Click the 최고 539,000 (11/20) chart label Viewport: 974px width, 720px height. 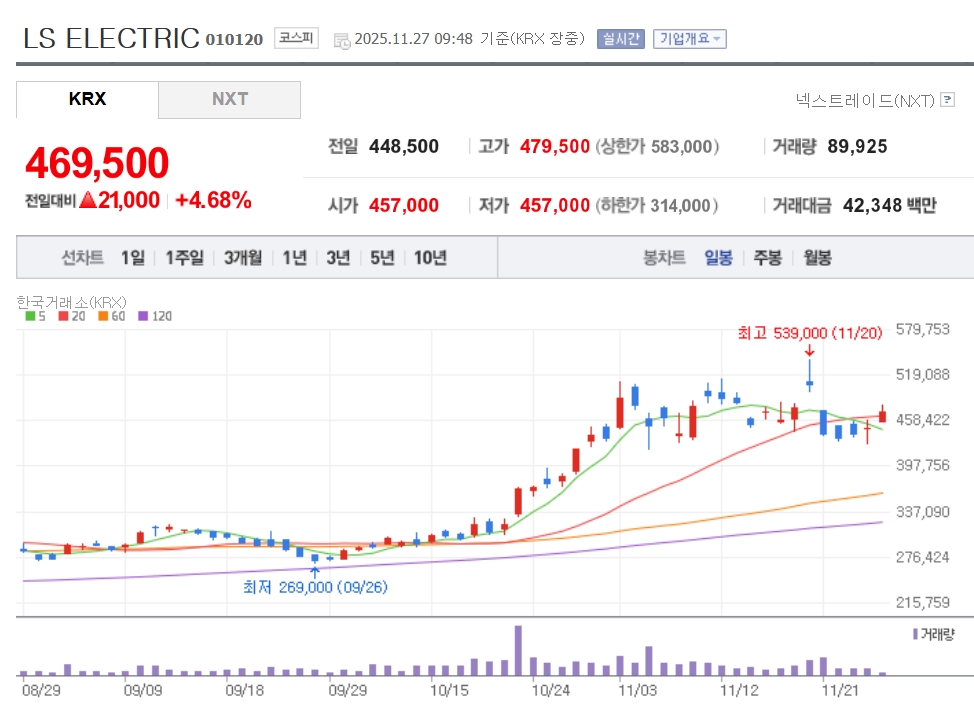810,333
